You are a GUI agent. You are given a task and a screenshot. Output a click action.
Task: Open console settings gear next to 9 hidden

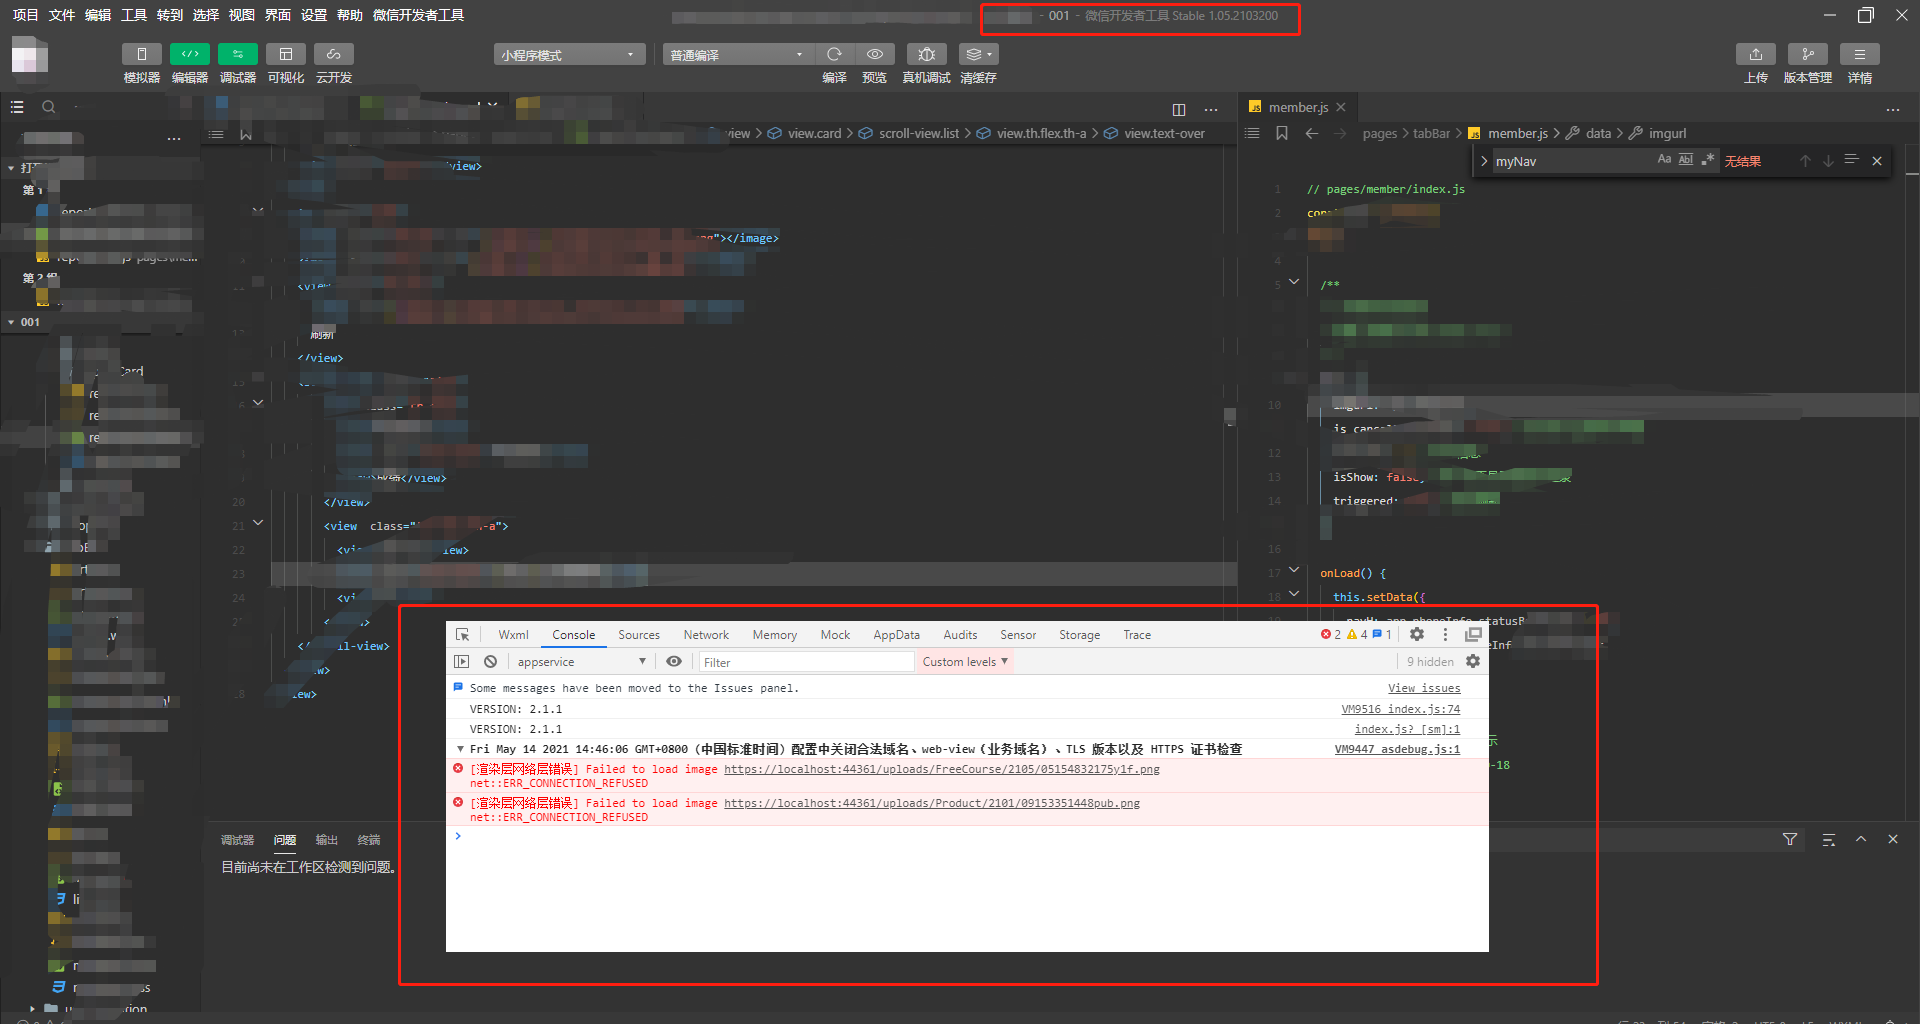[1473, 662]
